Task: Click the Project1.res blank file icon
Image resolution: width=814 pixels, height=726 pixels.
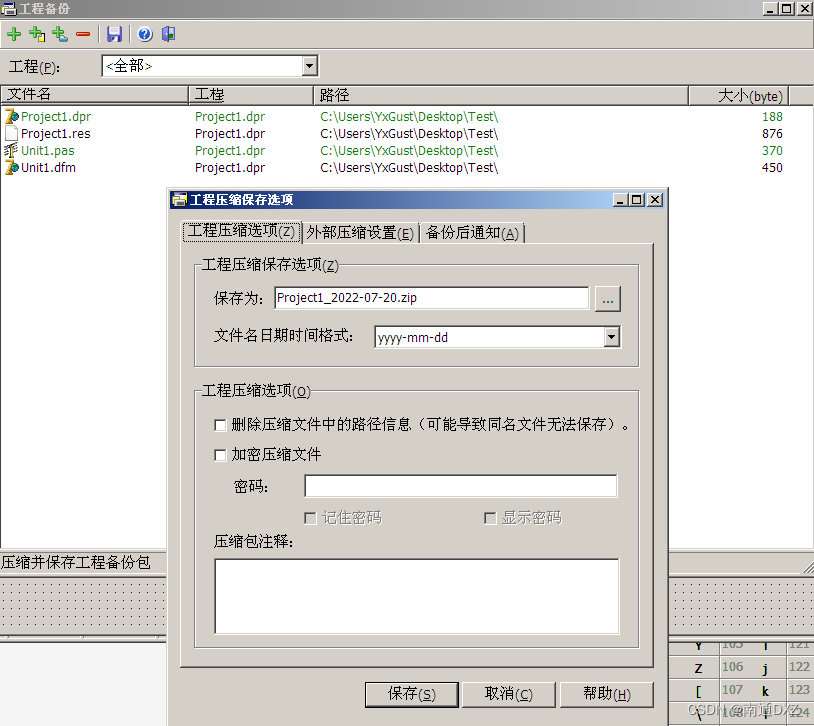Action: pyautogui.click(x=11, y=133)
